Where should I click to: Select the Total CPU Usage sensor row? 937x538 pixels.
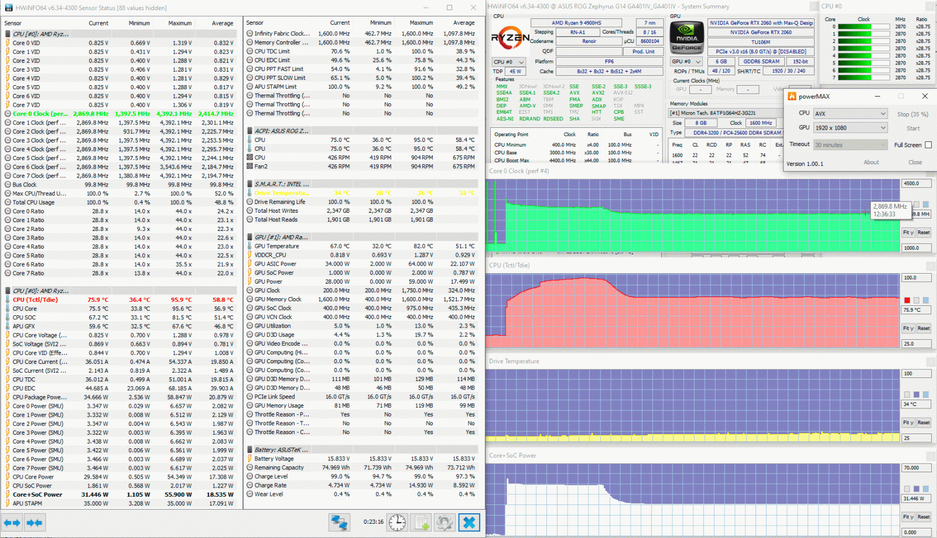pyautogui.click(x=123, y=202)
